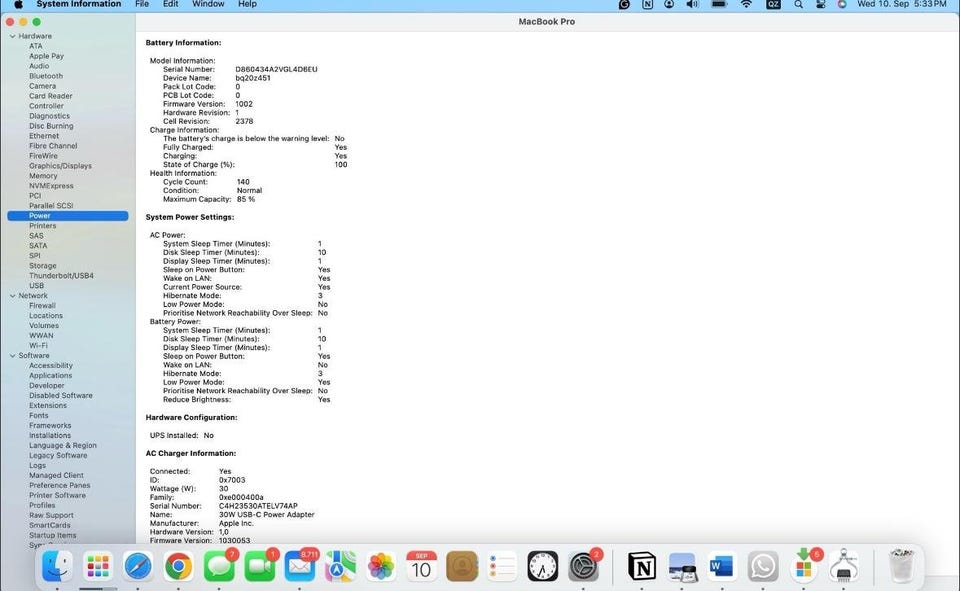Open WhatsApp from the dock
Screen dimensions: 960x591
coord(763,567)
